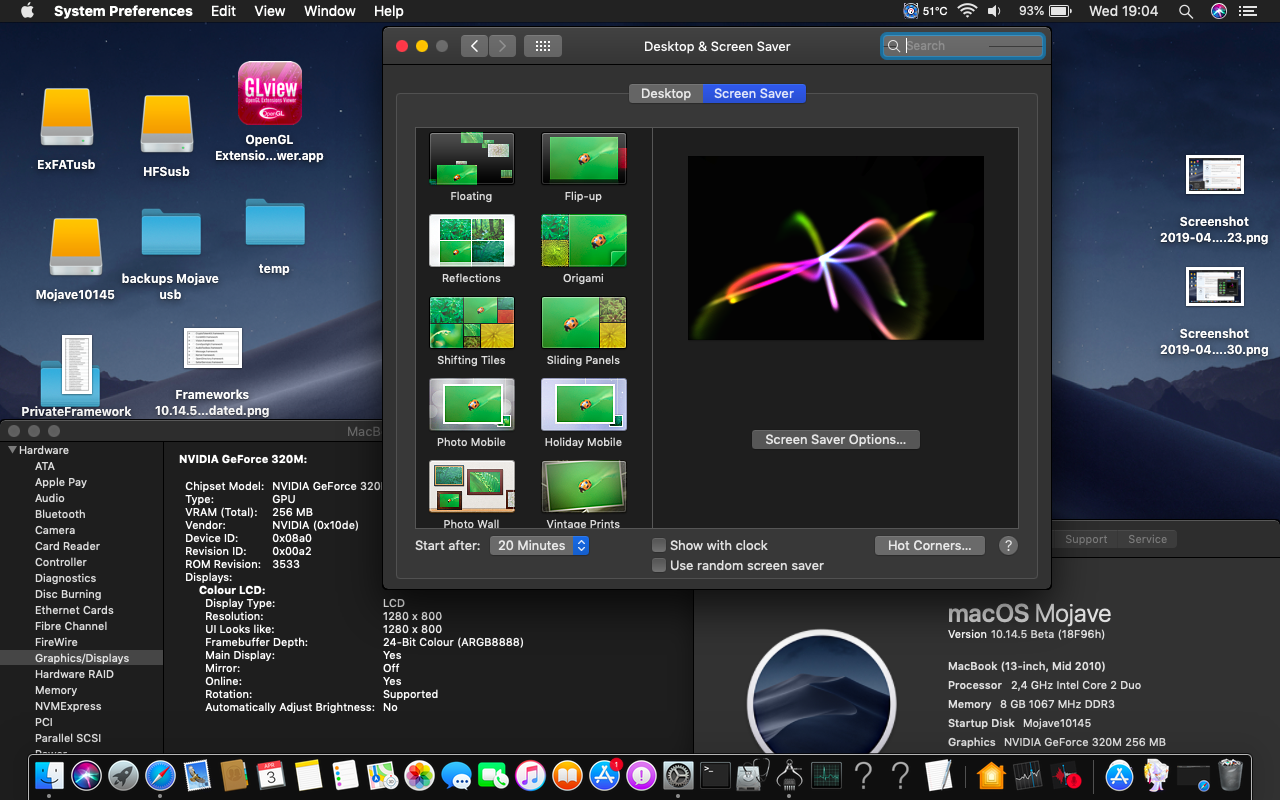This screenshot has width=1280, height=800.
Task: Open iBooks icon in the Dock
Action: [567, 775]
